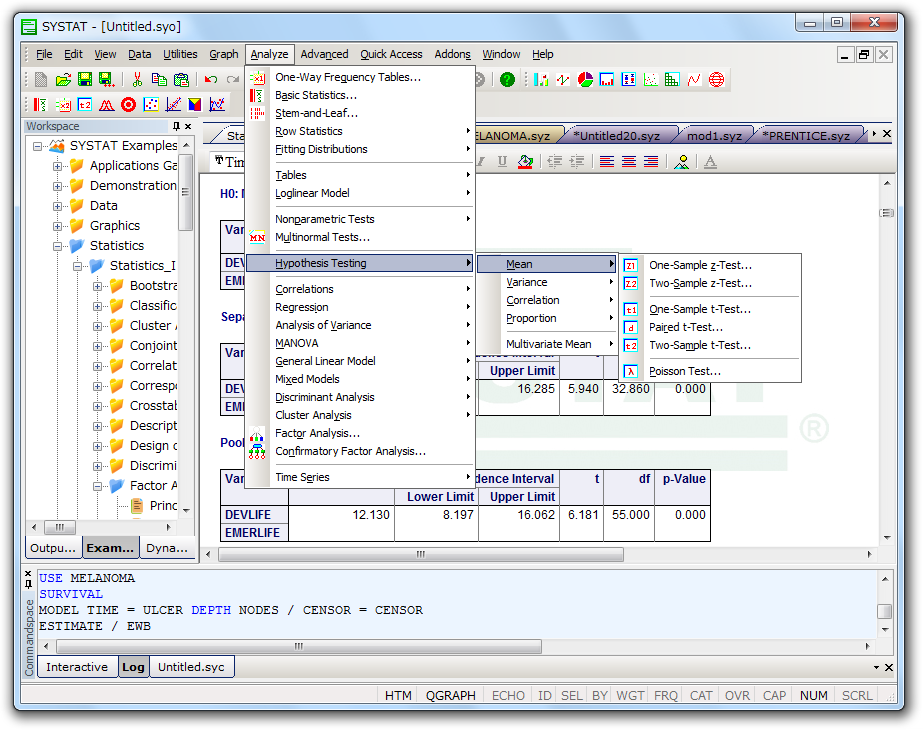Viewport: 923px width, 730px height.
Task: Click the align left text icon
Action: 607,161
